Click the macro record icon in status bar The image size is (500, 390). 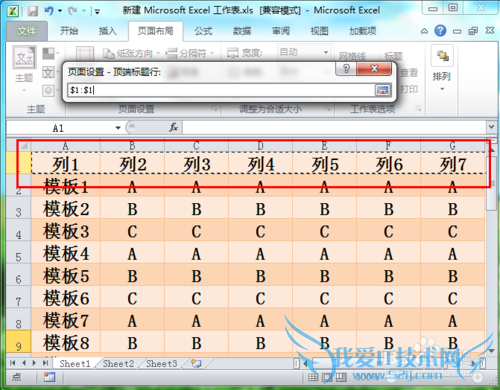pyautogui.click(x=50, y=377)
